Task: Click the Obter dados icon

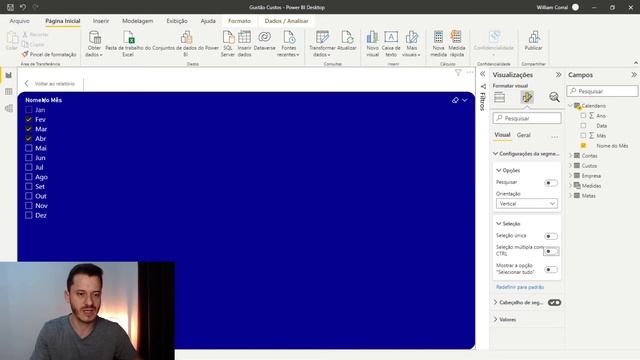Action: click(94, 38)
